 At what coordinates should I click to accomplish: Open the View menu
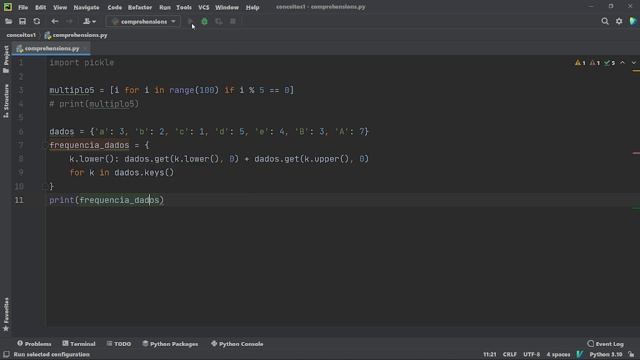point(60,7)
